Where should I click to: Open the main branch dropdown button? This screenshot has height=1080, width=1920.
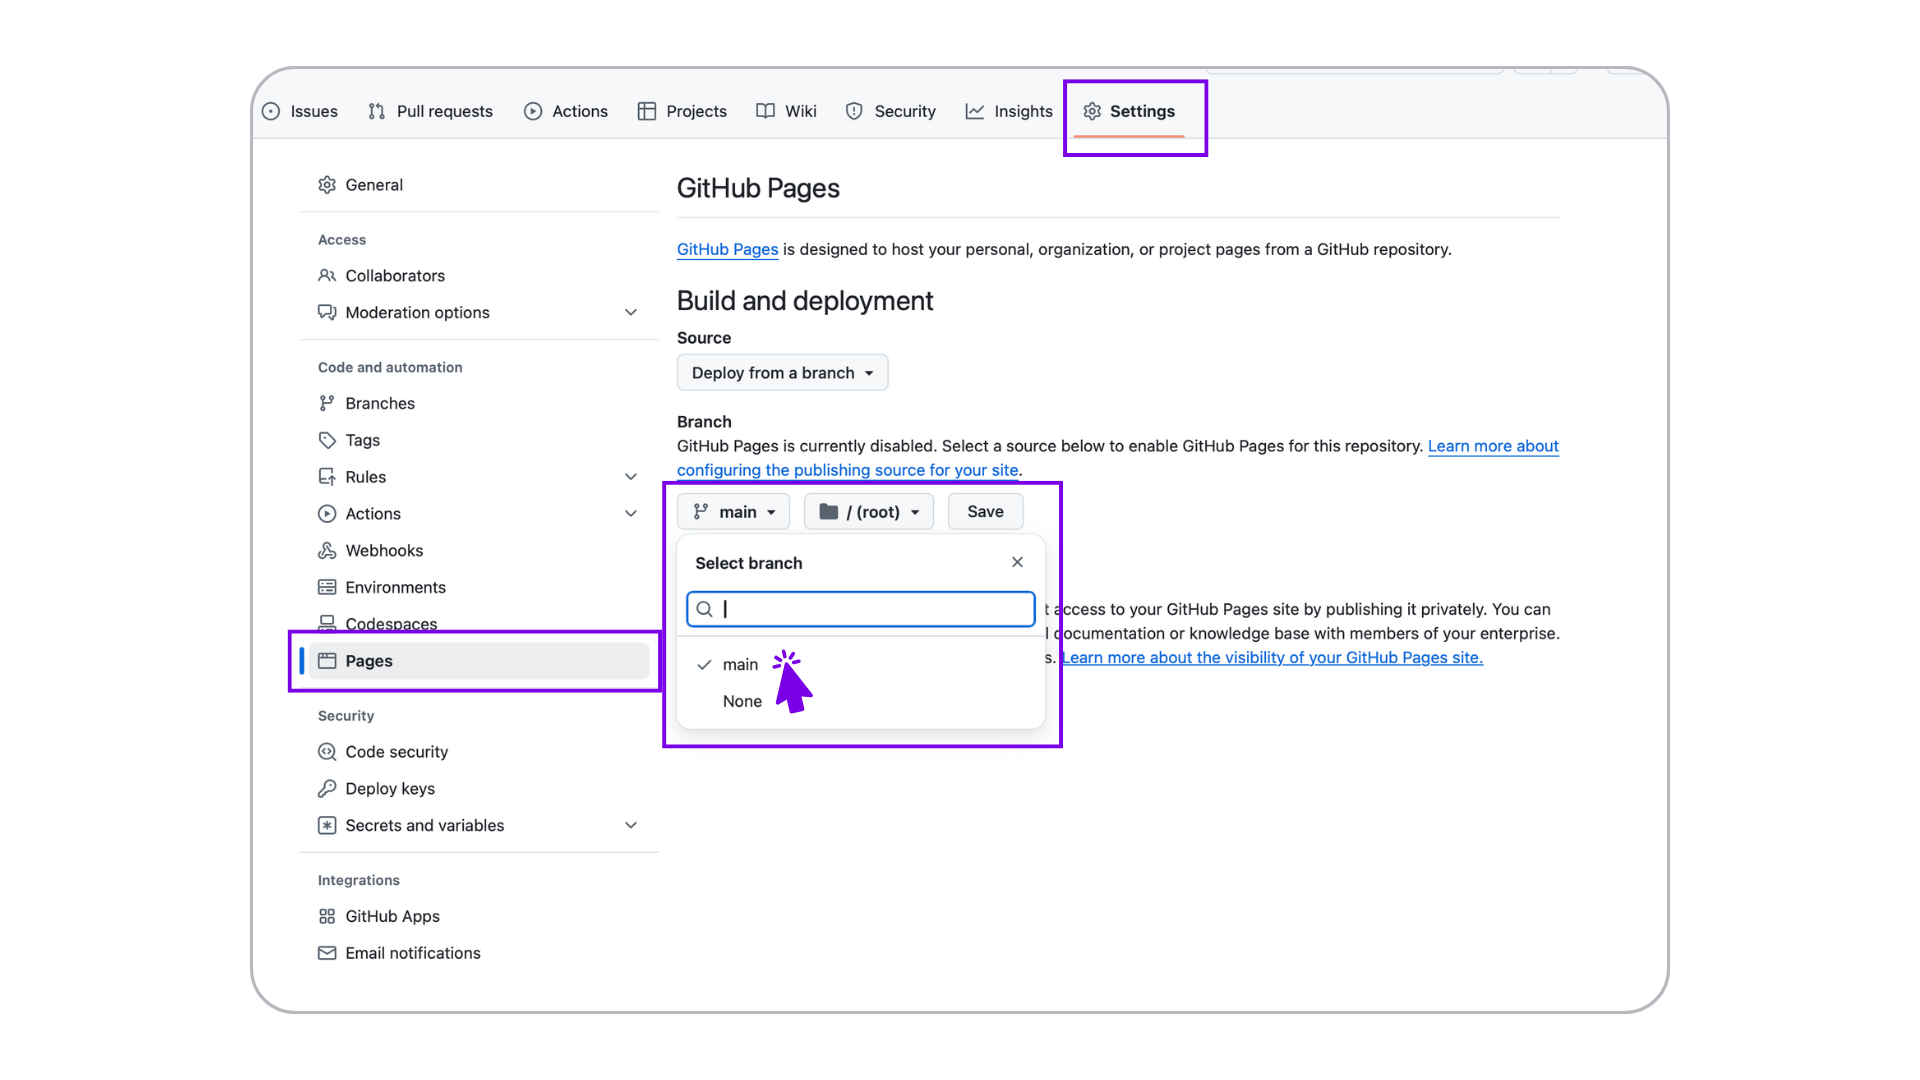tap(733, 512)
